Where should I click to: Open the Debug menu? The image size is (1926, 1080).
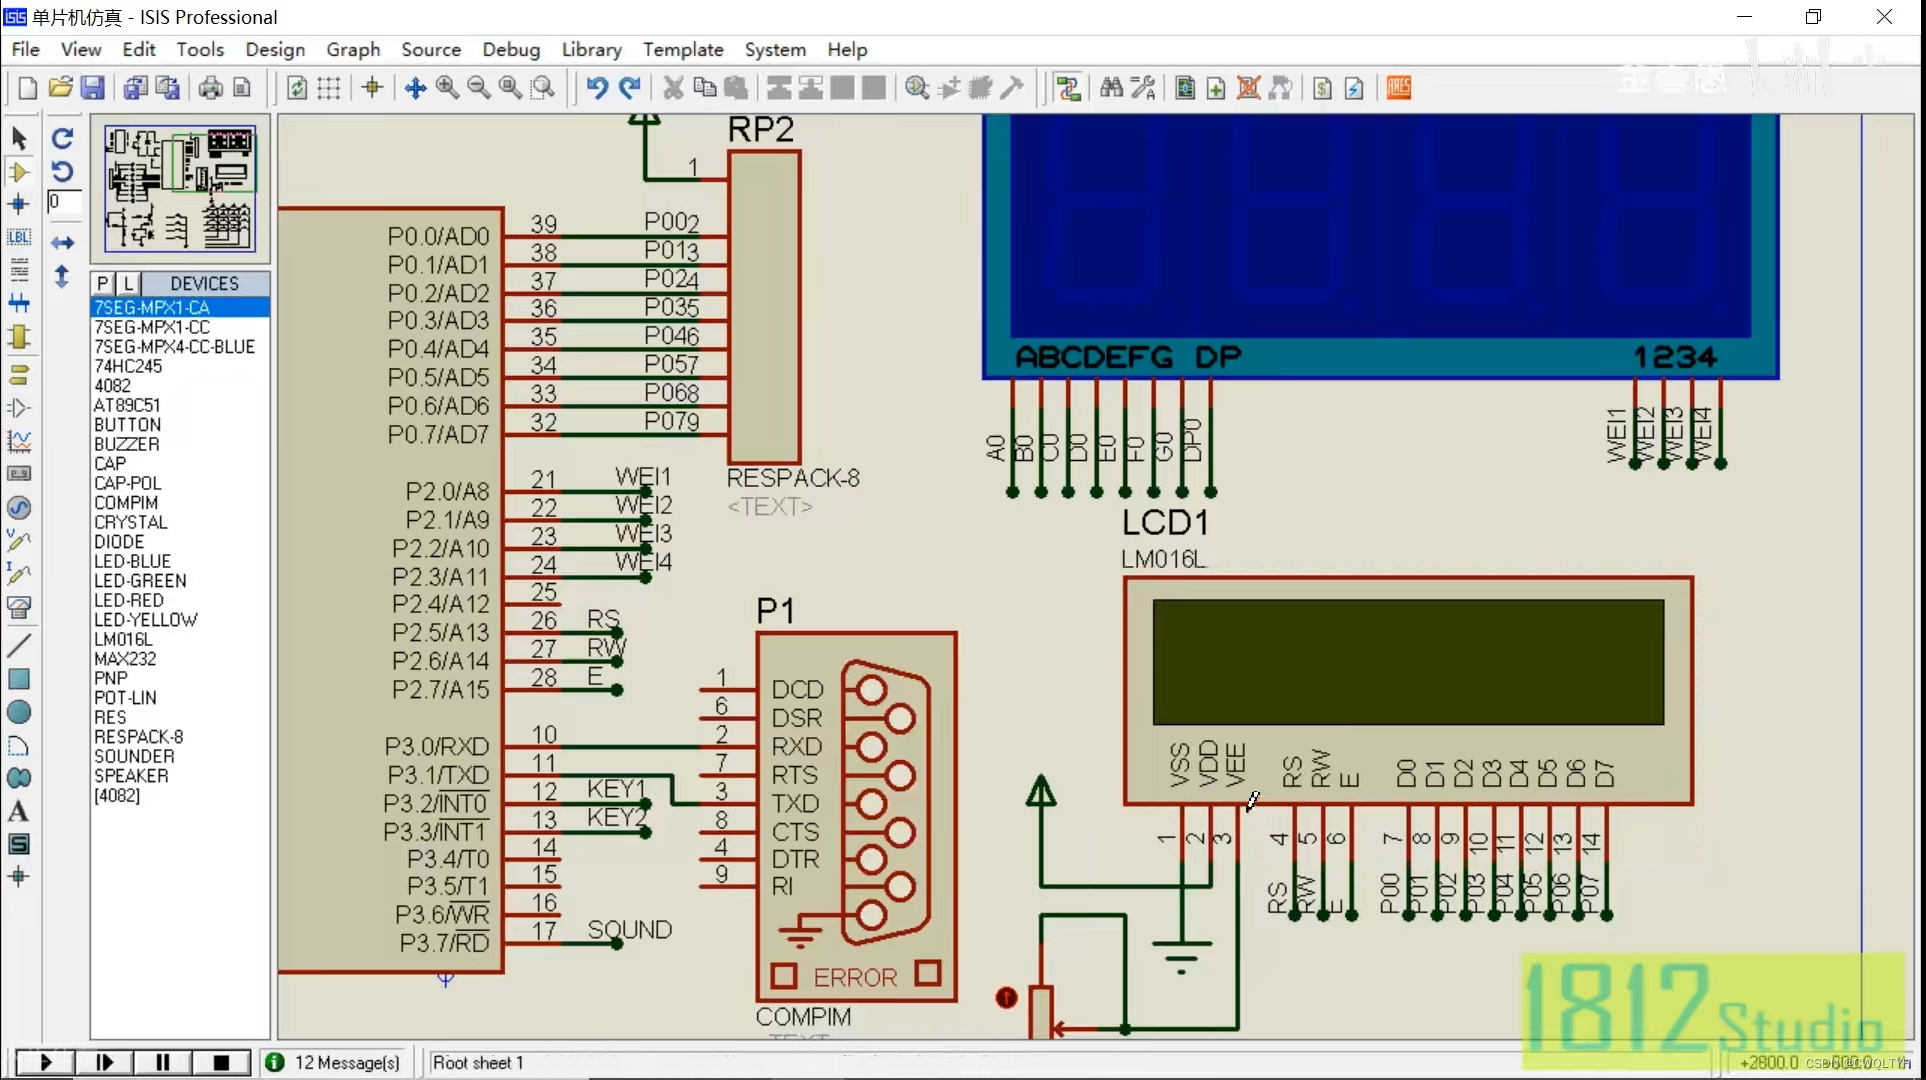tap(511, 49)
